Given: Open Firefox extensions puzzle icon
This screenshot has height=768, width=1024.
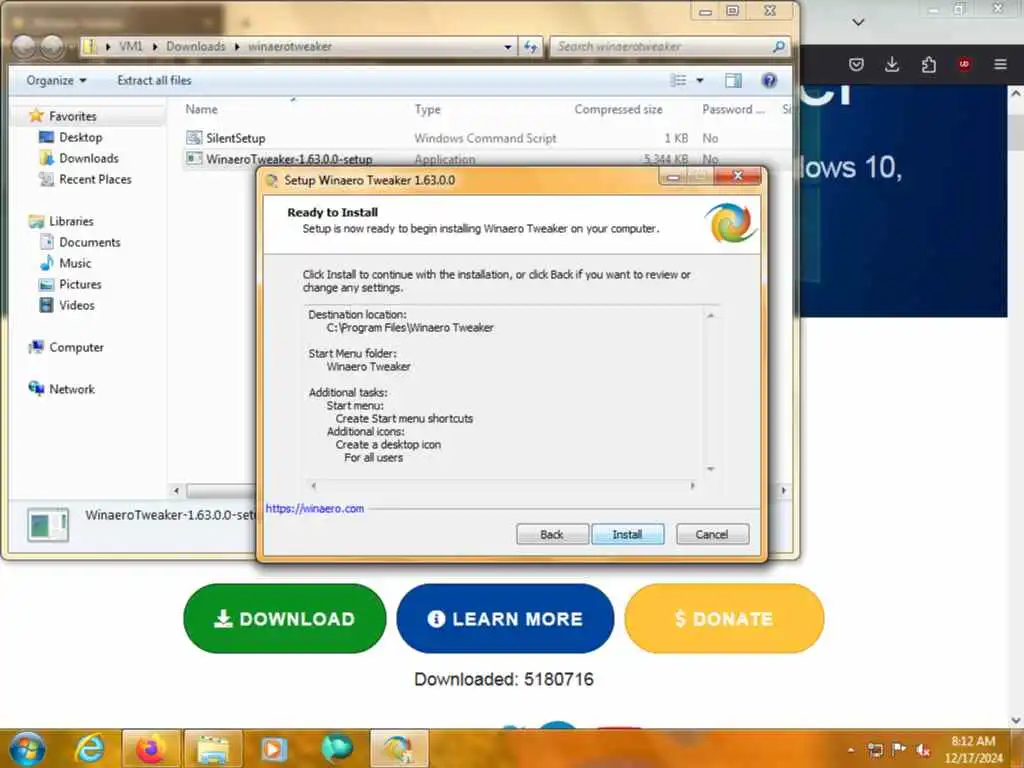Looking at the screenshot, I should [929, 64].
